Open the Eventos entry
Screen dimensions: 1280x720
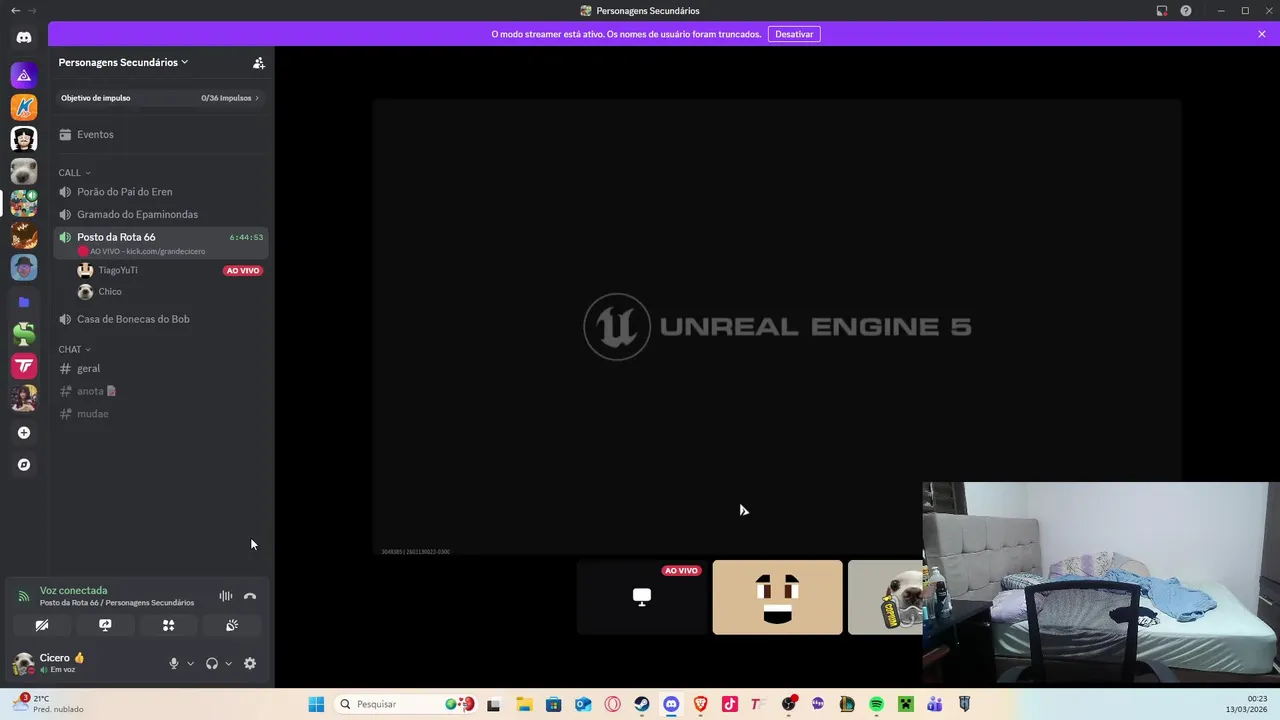[x=160, y=134]
